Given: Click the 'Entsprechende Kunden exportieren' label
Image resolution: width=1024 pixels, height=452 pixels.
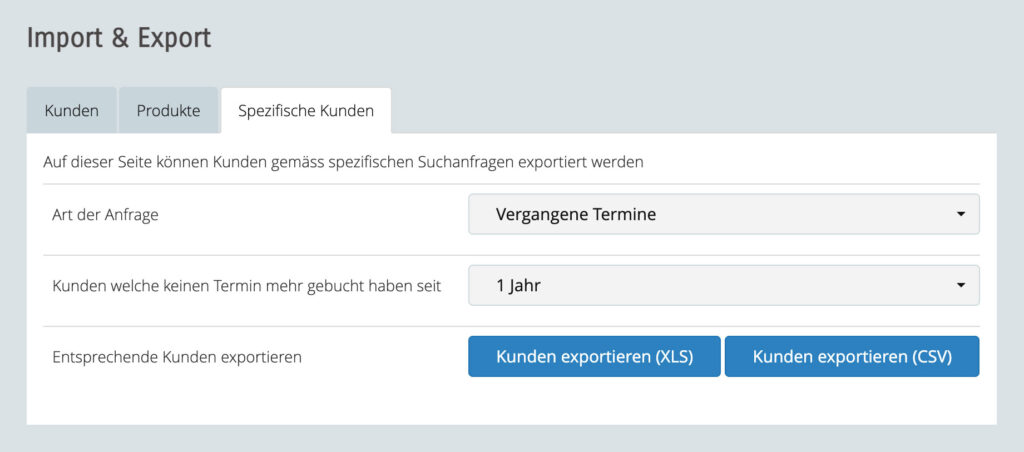Looking at the screenshot, I should tap(177, 356).
